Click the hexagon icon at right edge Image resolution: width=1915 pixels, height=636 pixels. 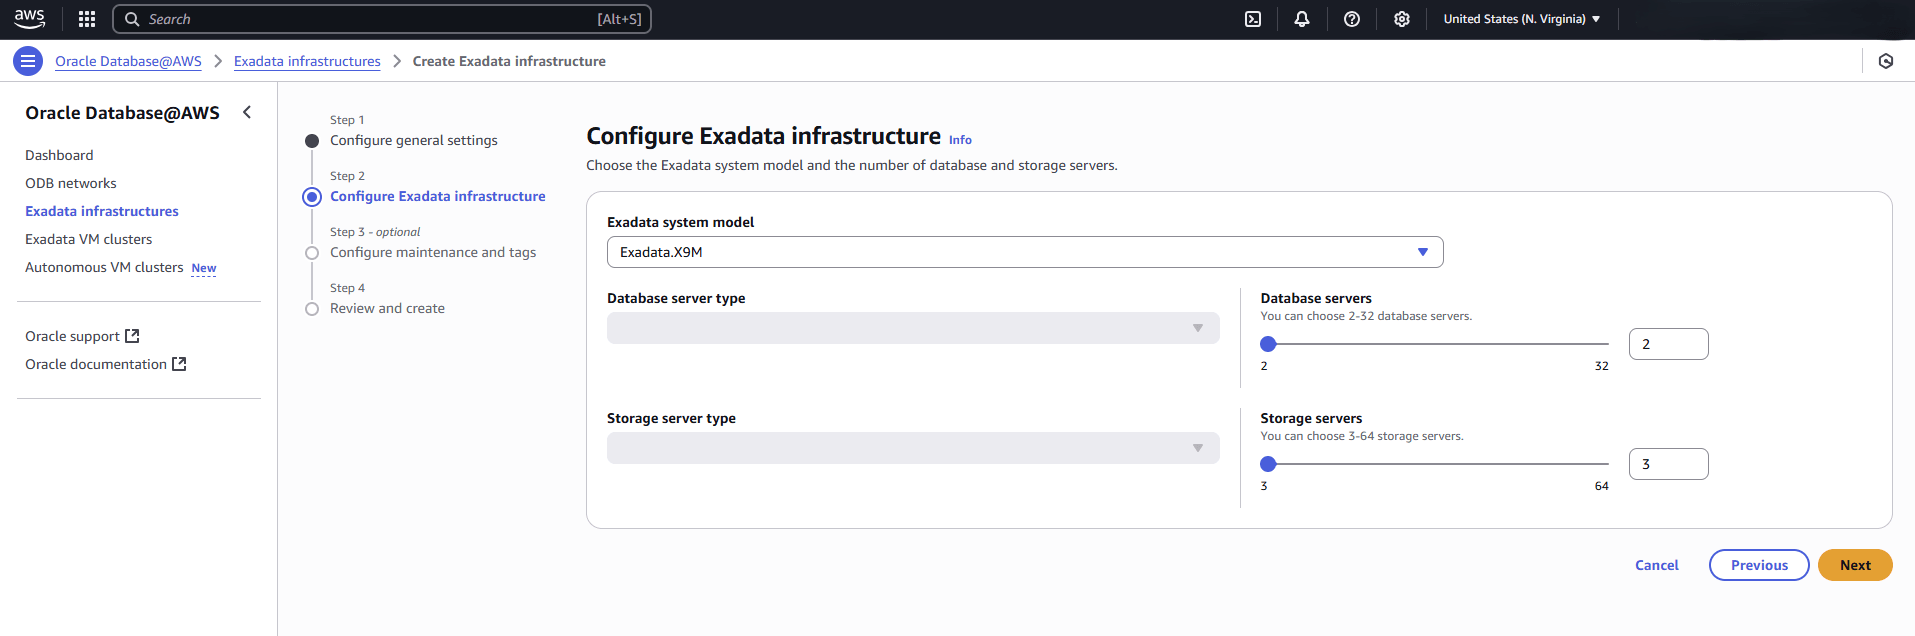click(x=1885, y=61)
